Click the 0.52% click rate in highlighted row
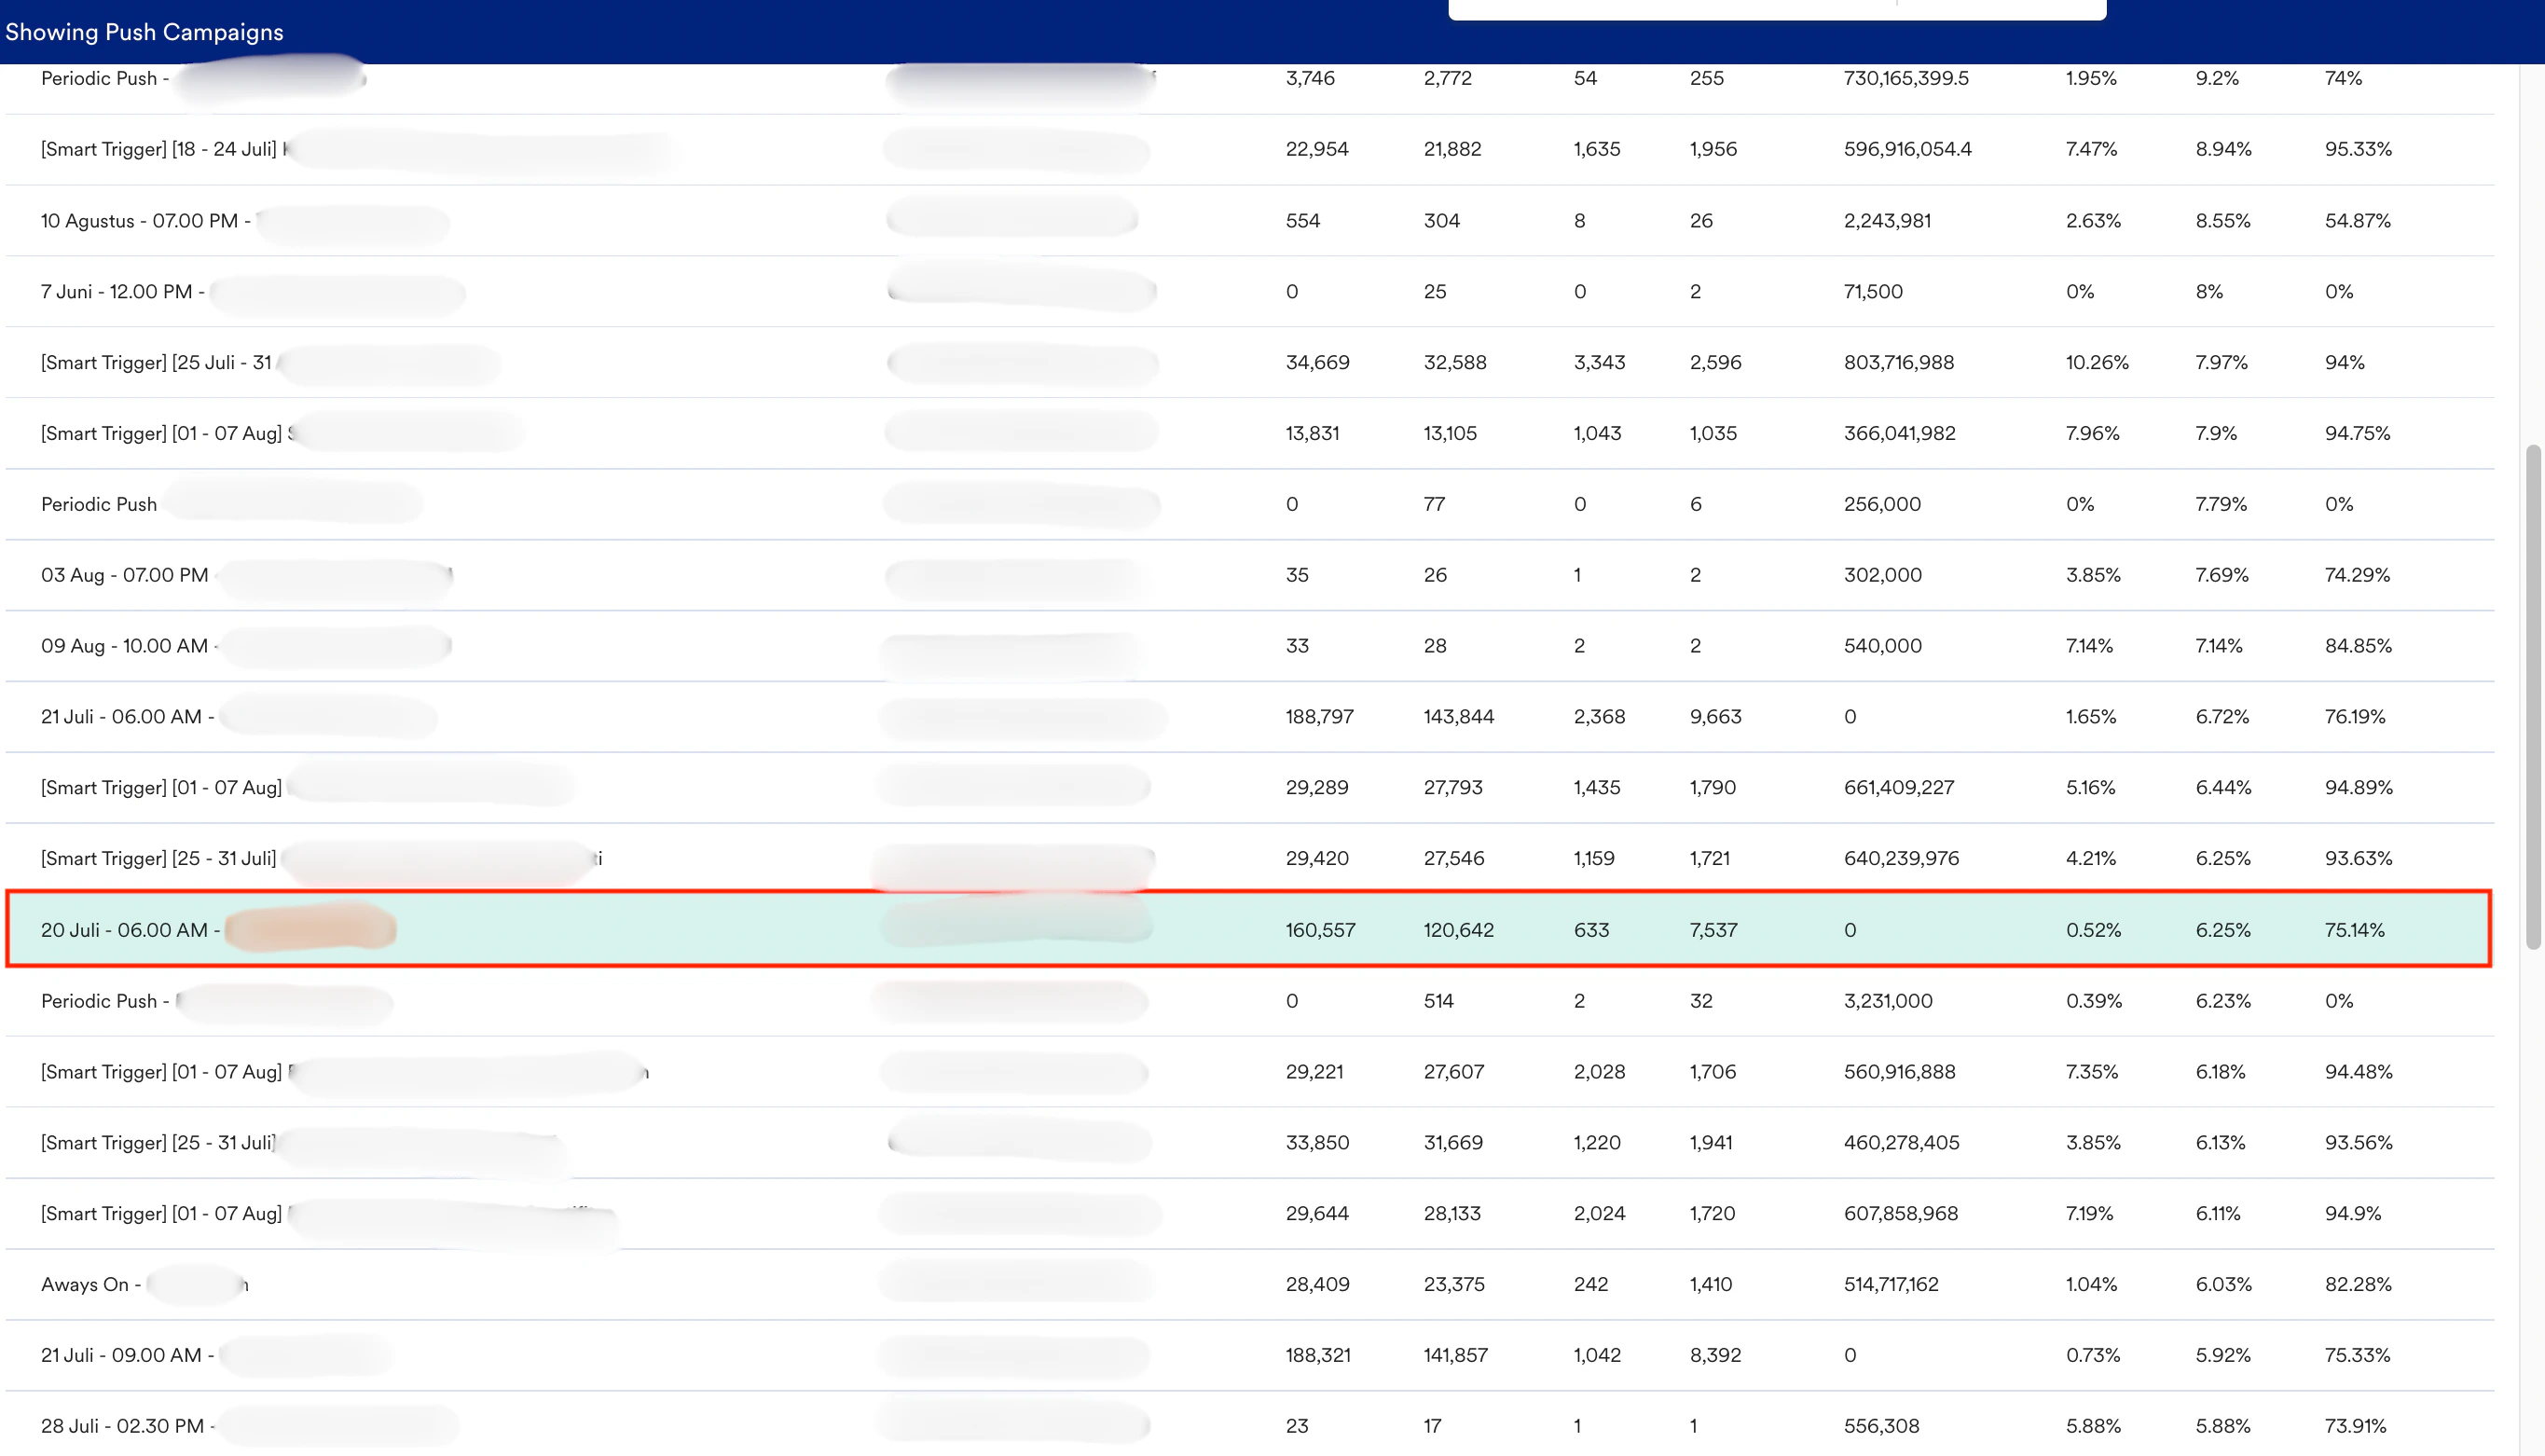Screen dimensions: 2545x1456 [x=2094, y=929]
